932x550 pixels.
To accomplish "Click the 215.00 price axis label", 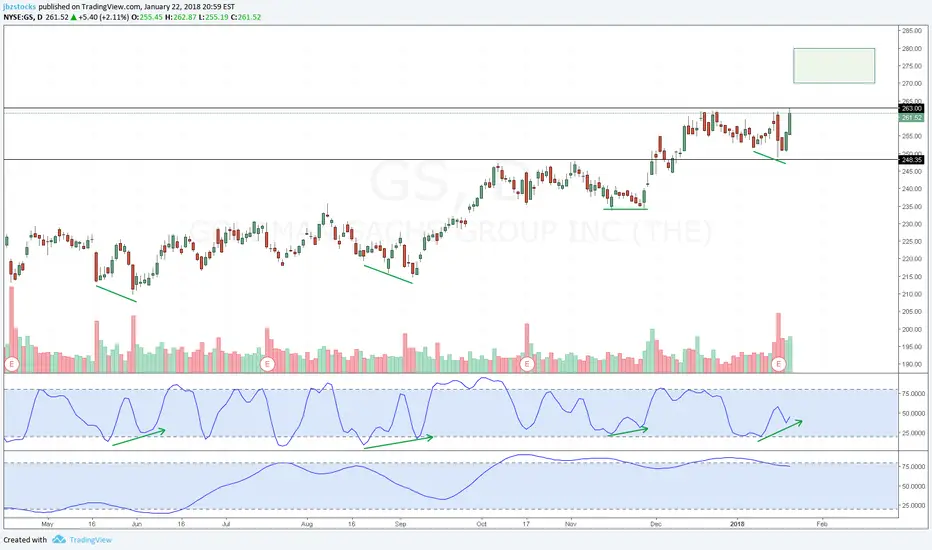I will [912, 277].
